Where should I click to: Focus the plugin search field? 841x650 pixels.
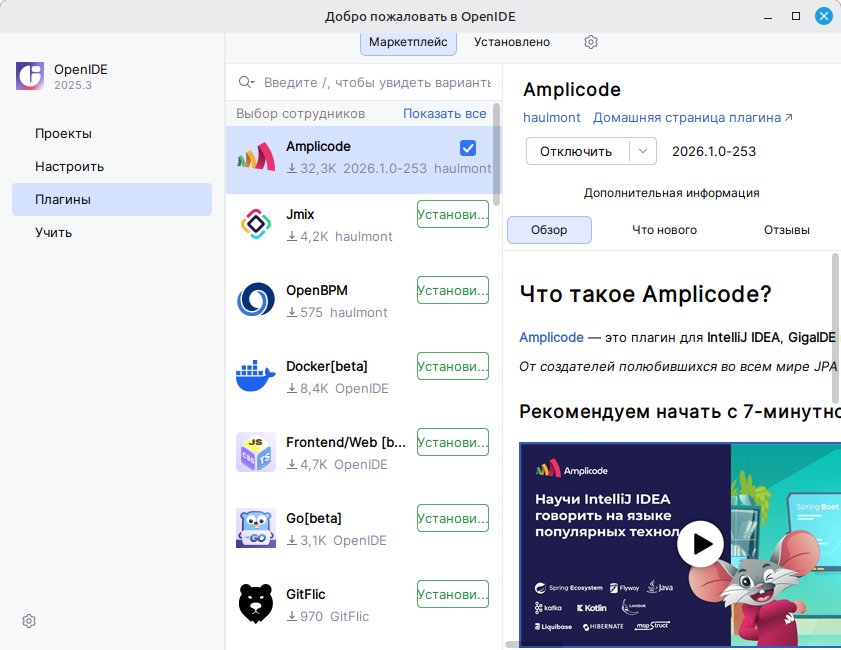click(x=377, y=82)
